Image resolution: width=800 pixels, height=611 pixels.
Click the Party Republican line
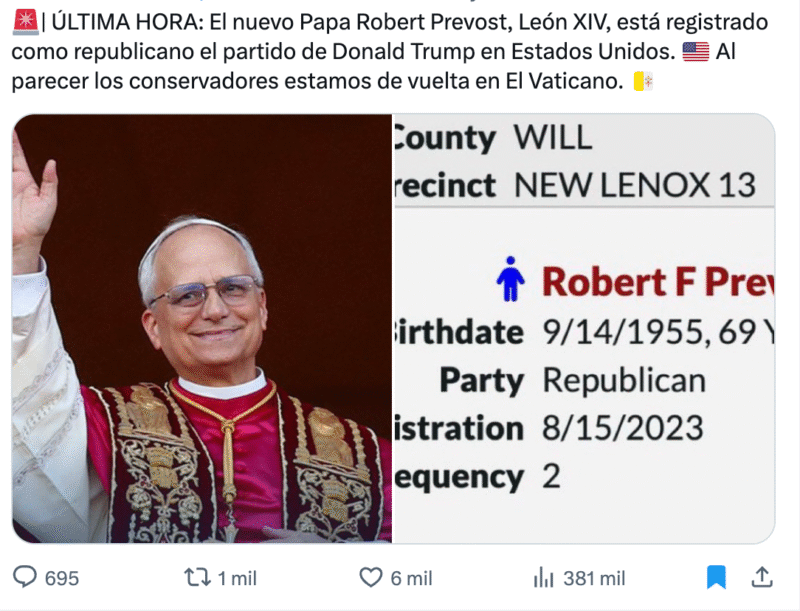pyautogui.click(x=572, y=380)
